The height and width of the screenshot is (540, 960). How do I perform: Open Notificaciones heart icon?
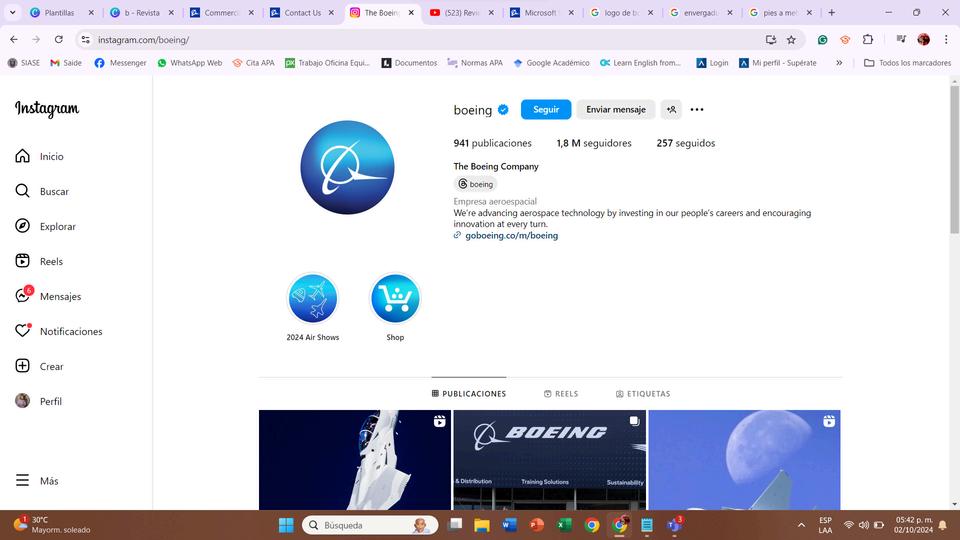58,331
